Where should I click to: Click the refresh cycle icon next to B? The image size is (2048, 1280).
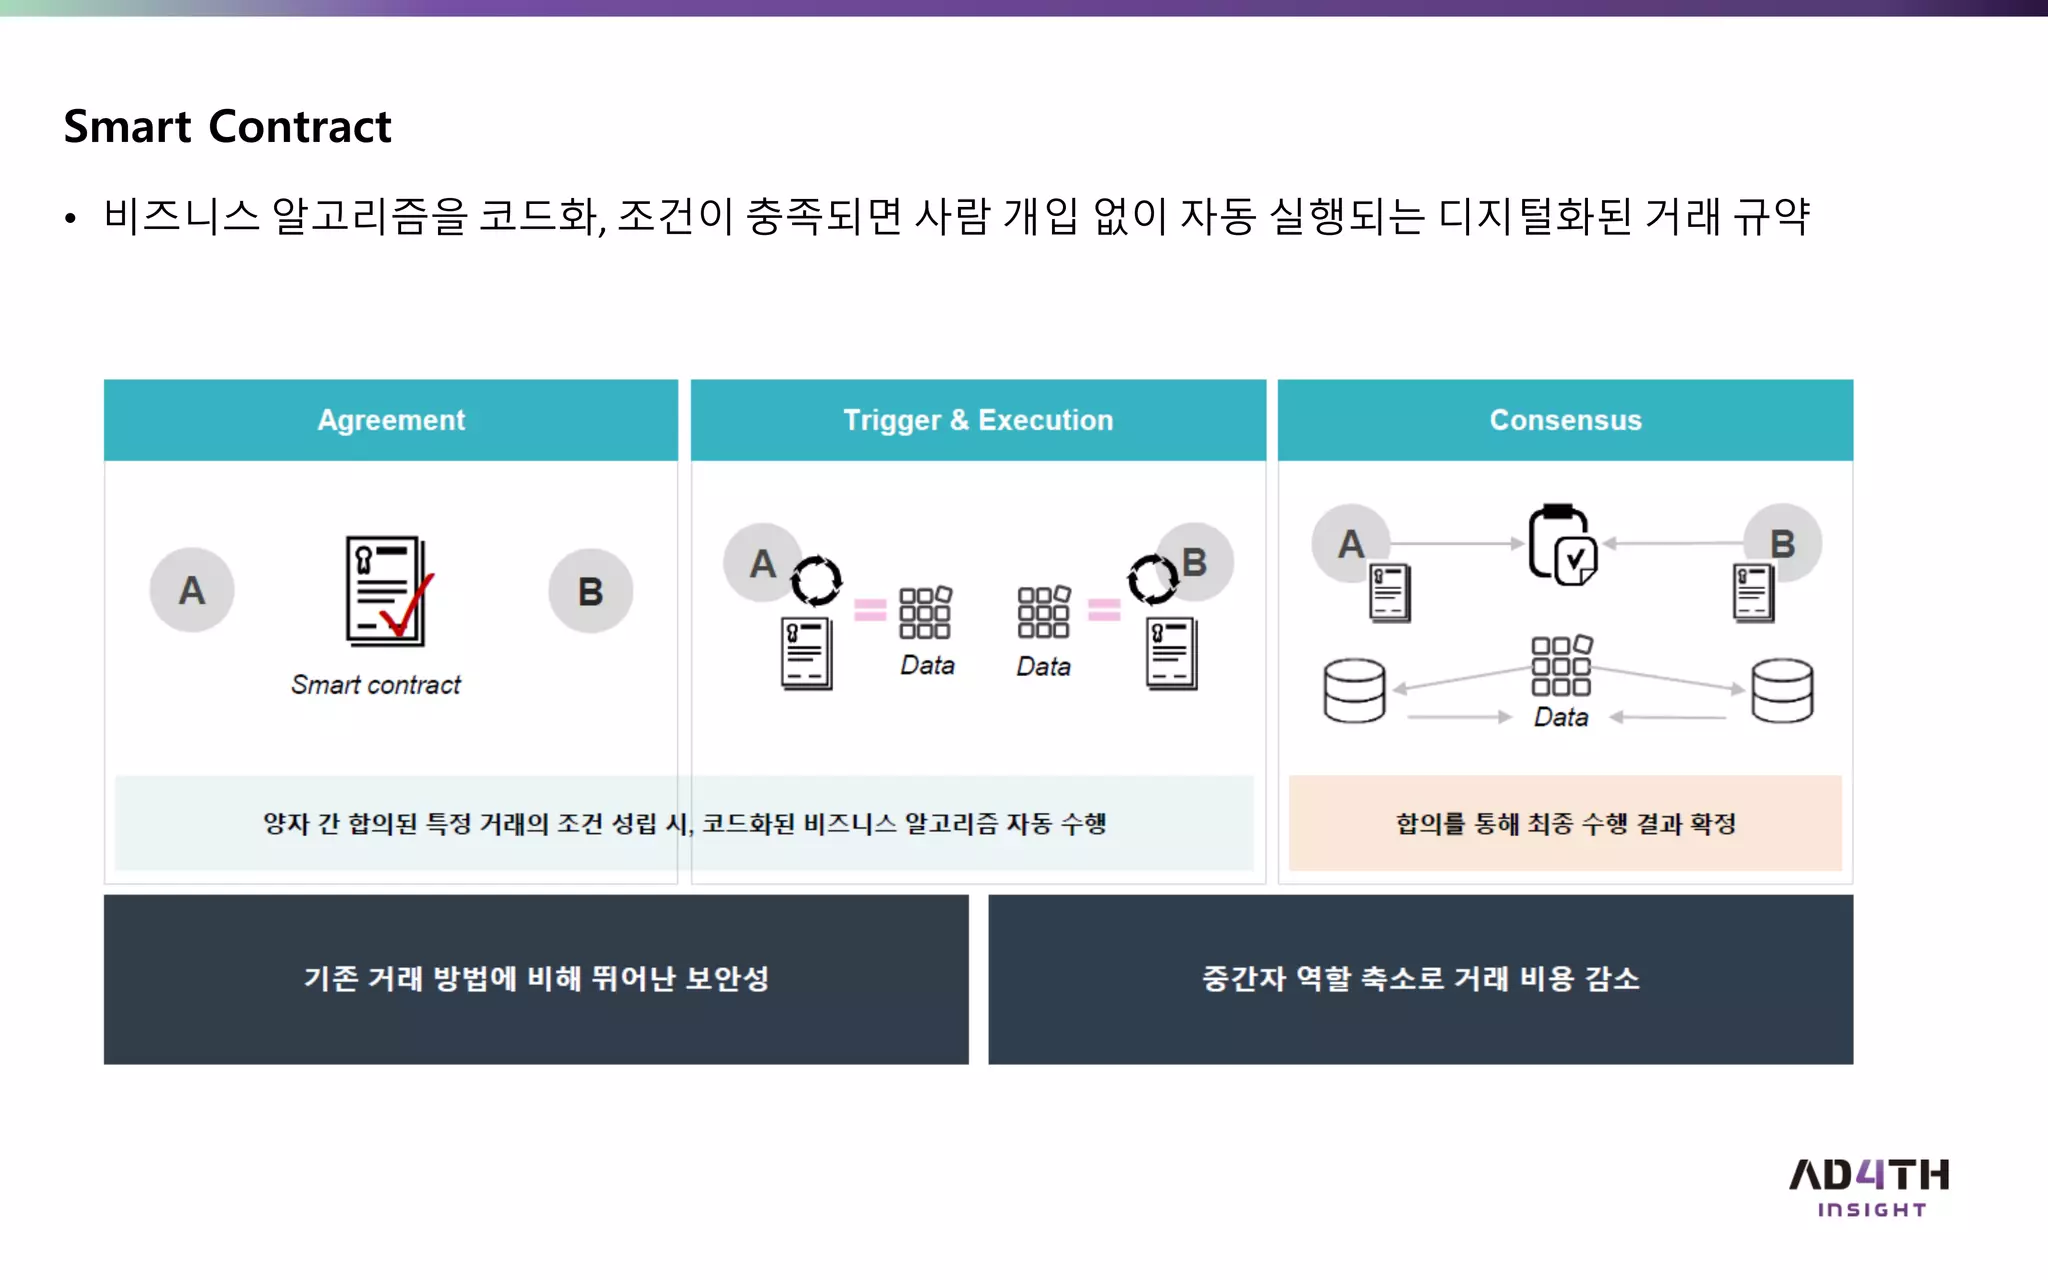pos(1153,579)
